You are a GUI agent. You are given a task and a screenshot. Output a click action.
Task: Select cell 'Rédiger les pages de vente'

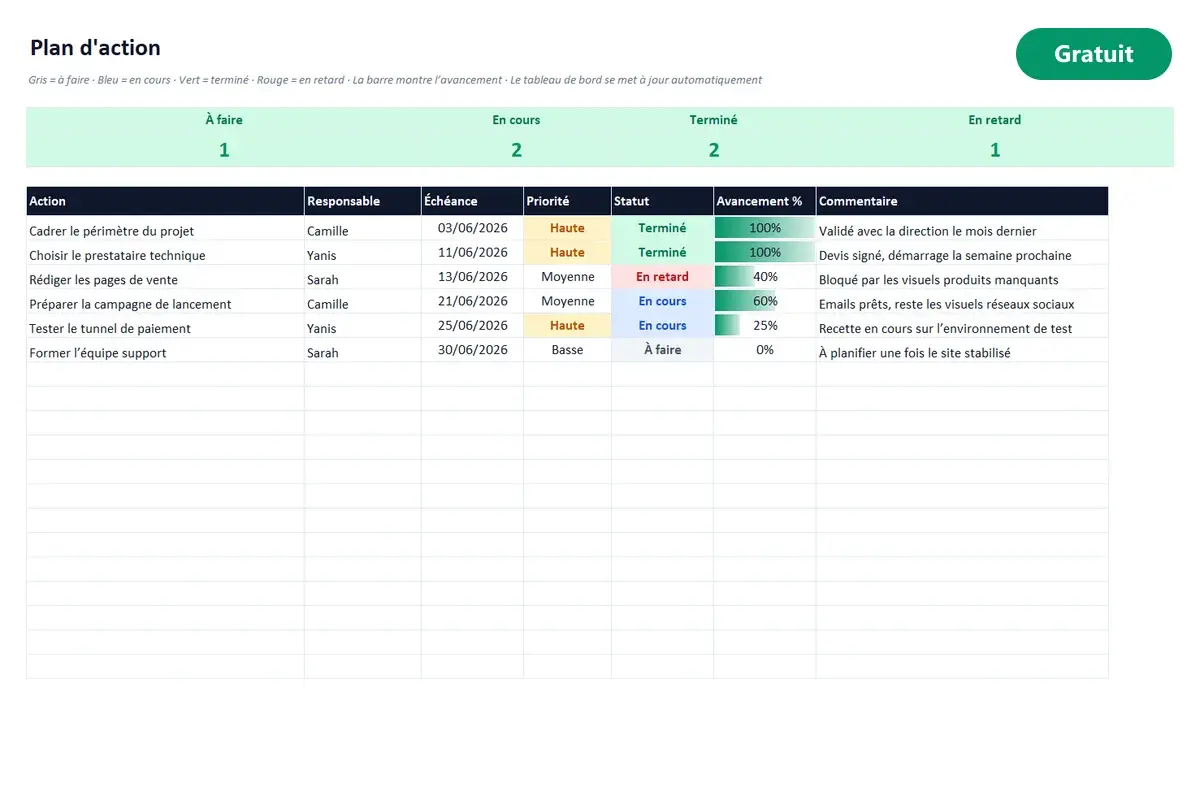[165, 277]
